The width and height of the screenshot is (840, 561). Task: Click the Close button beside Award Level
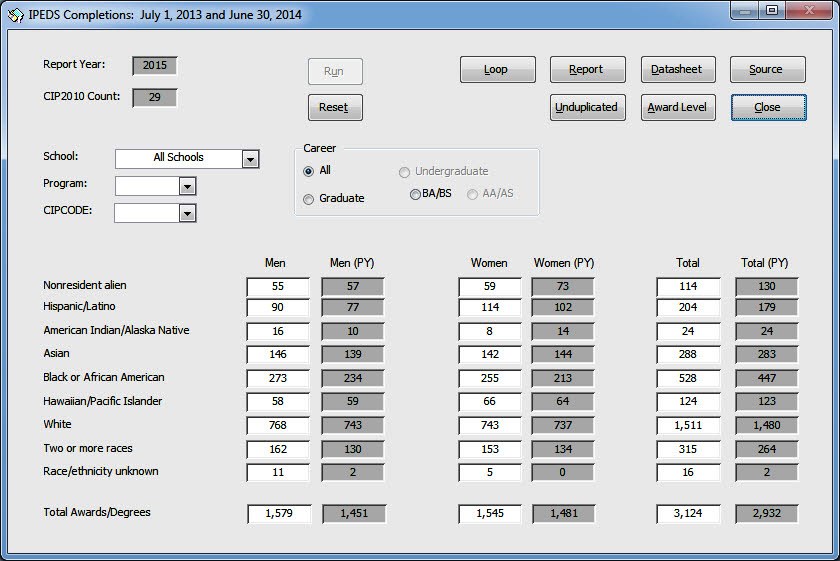pyautogui.click(x=769, y=108)
